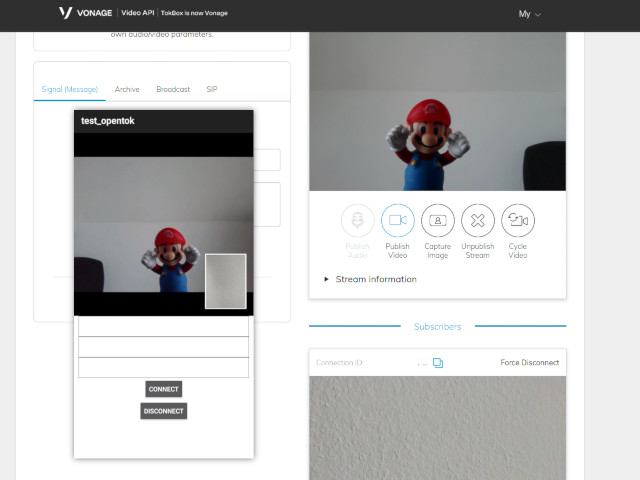Viewport: 640px width, 480px height.
Task: Select the Signal (Message) tab
Action: (x=70, y=89)
